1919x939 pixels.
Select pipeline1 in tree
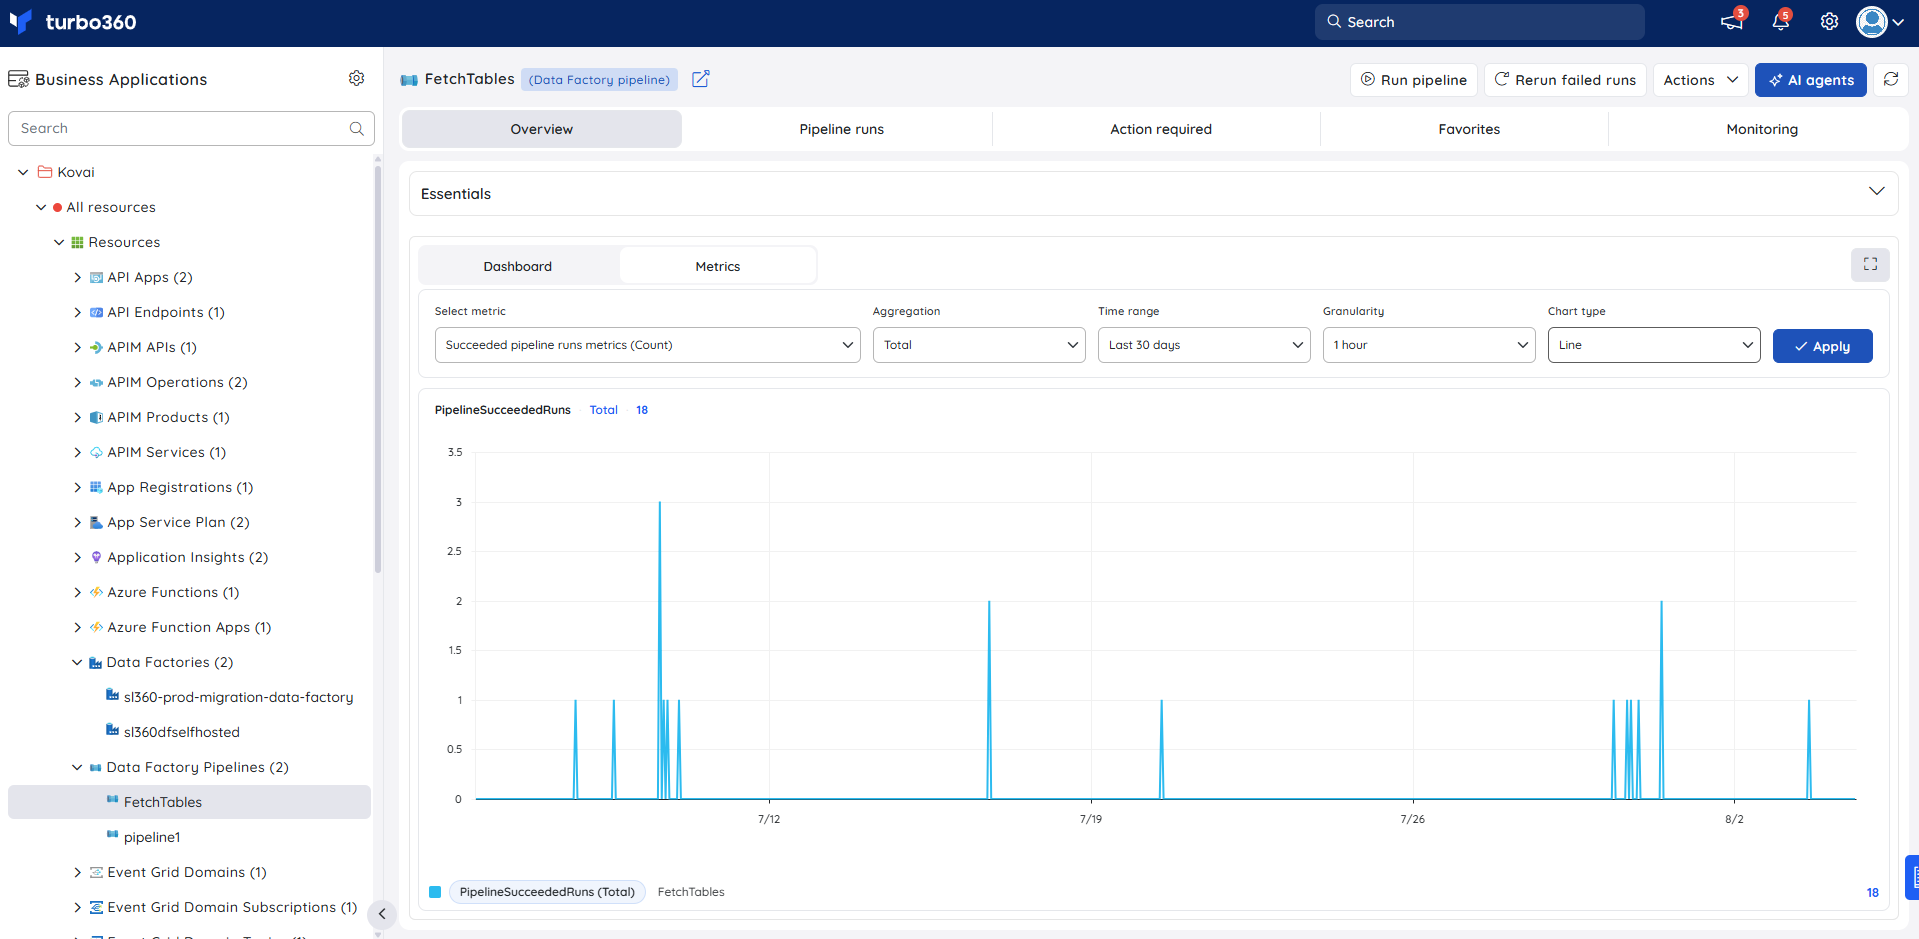point(152,837)
